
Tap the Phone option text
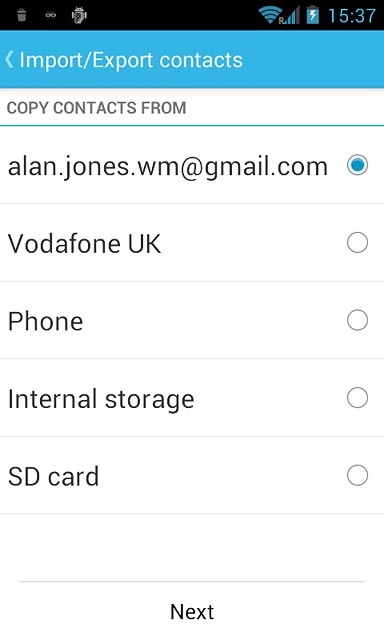click(46, 321)
